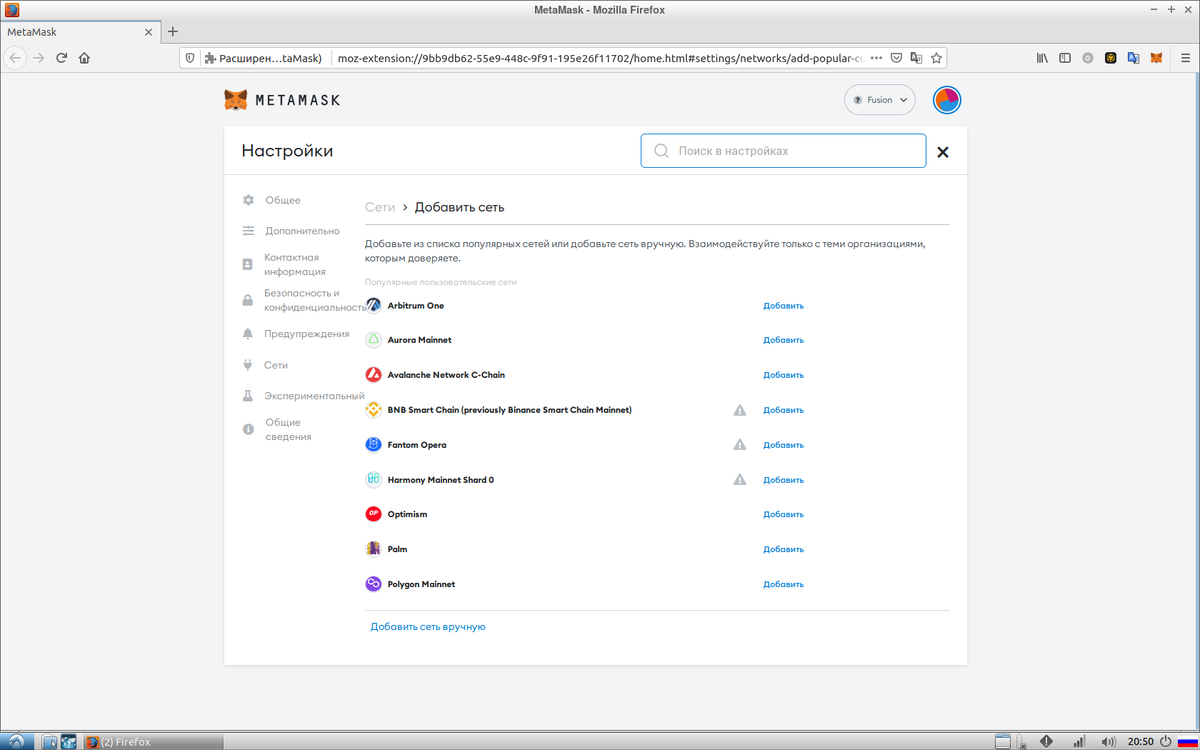1200x750 pixels.
Task: Click the network signal tray icon
Action: point(1079,742)
